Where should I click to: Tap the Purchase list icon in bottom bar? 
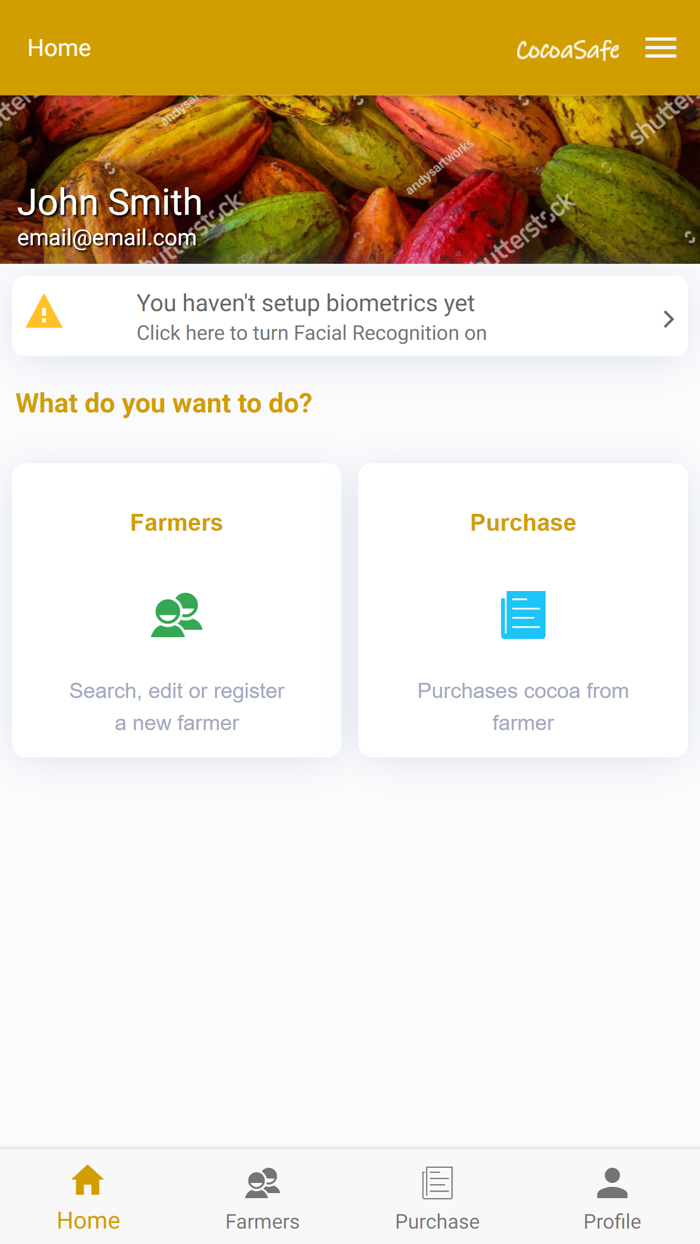pos(437,1183)
